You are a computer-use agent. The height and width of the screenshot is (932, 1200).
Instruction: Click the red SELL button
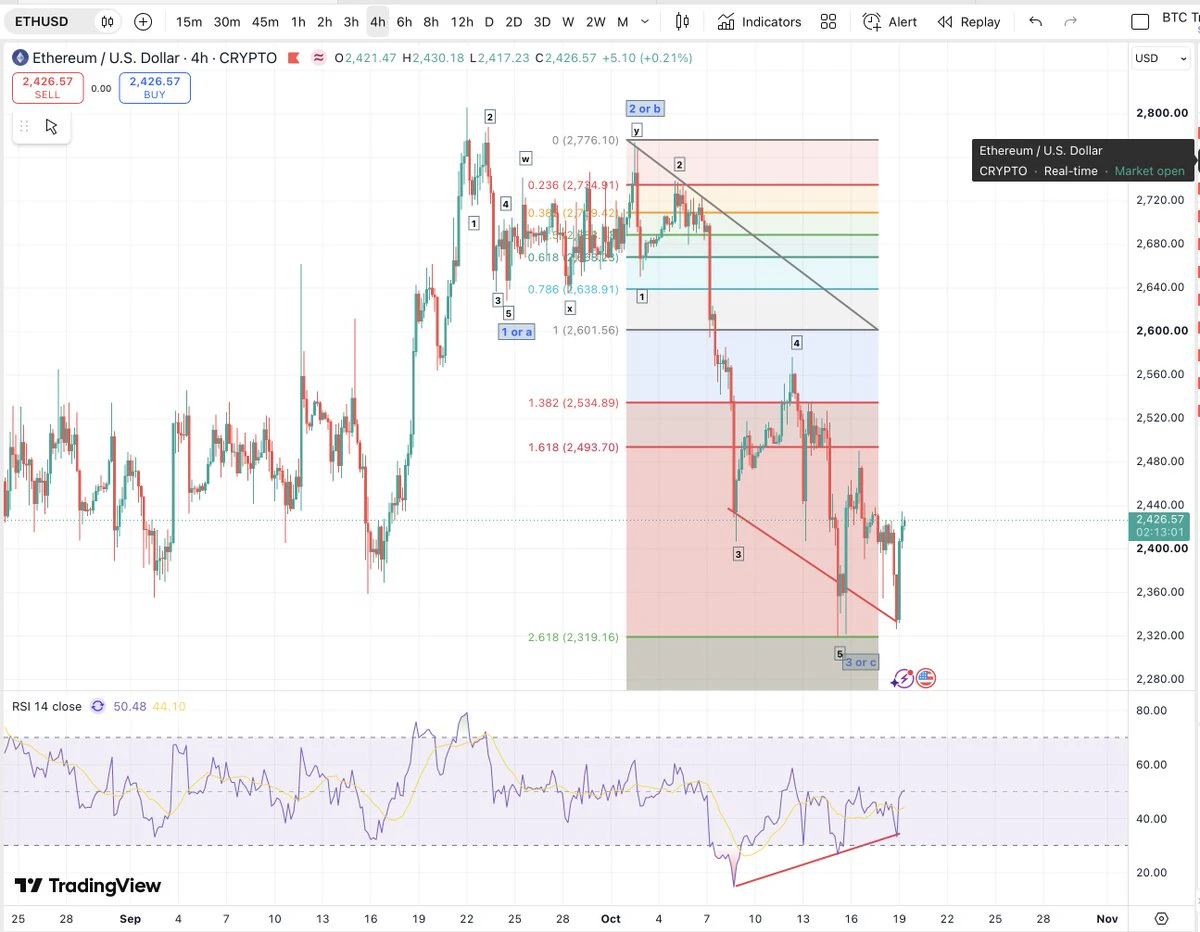47,88
